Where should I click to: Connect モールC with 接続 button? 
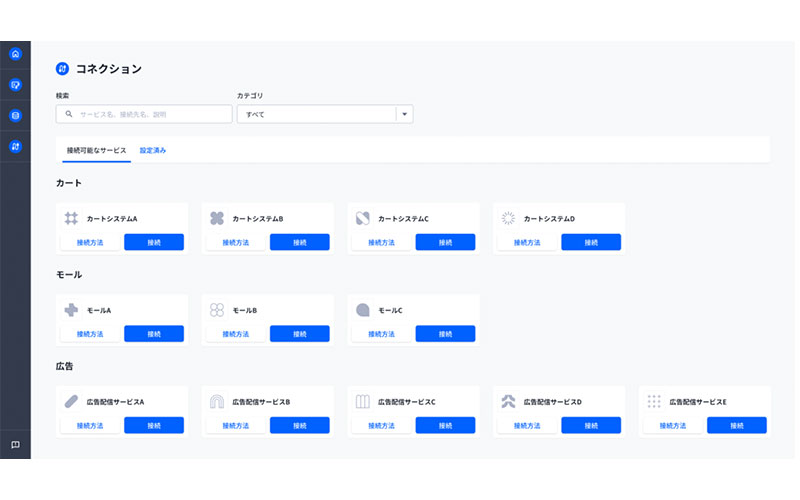click(x=445, y=334)
